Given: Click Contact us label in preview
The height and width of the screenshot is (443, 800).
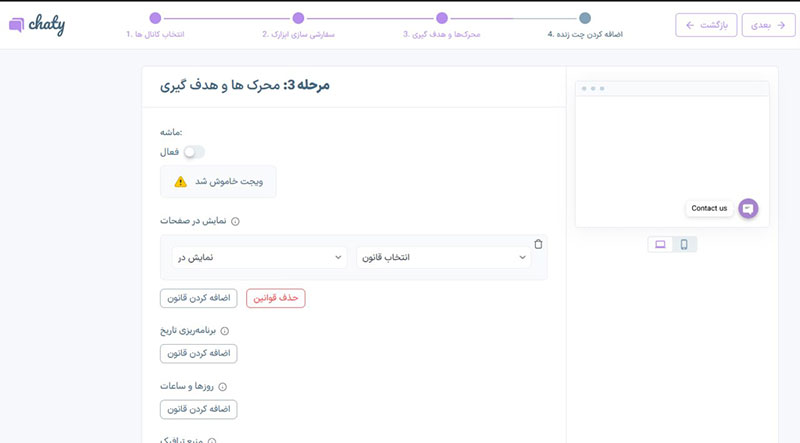Looking at the screenshot, I should coord(709,208).
